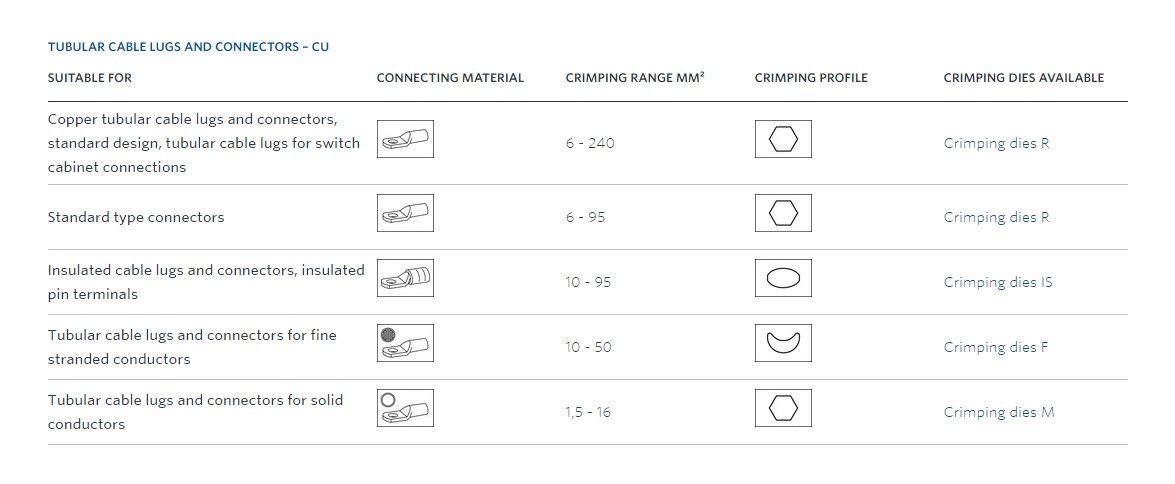Select the Crimping Dies Available column header
Screen dimensions: 1175x484
(1023, 78)
